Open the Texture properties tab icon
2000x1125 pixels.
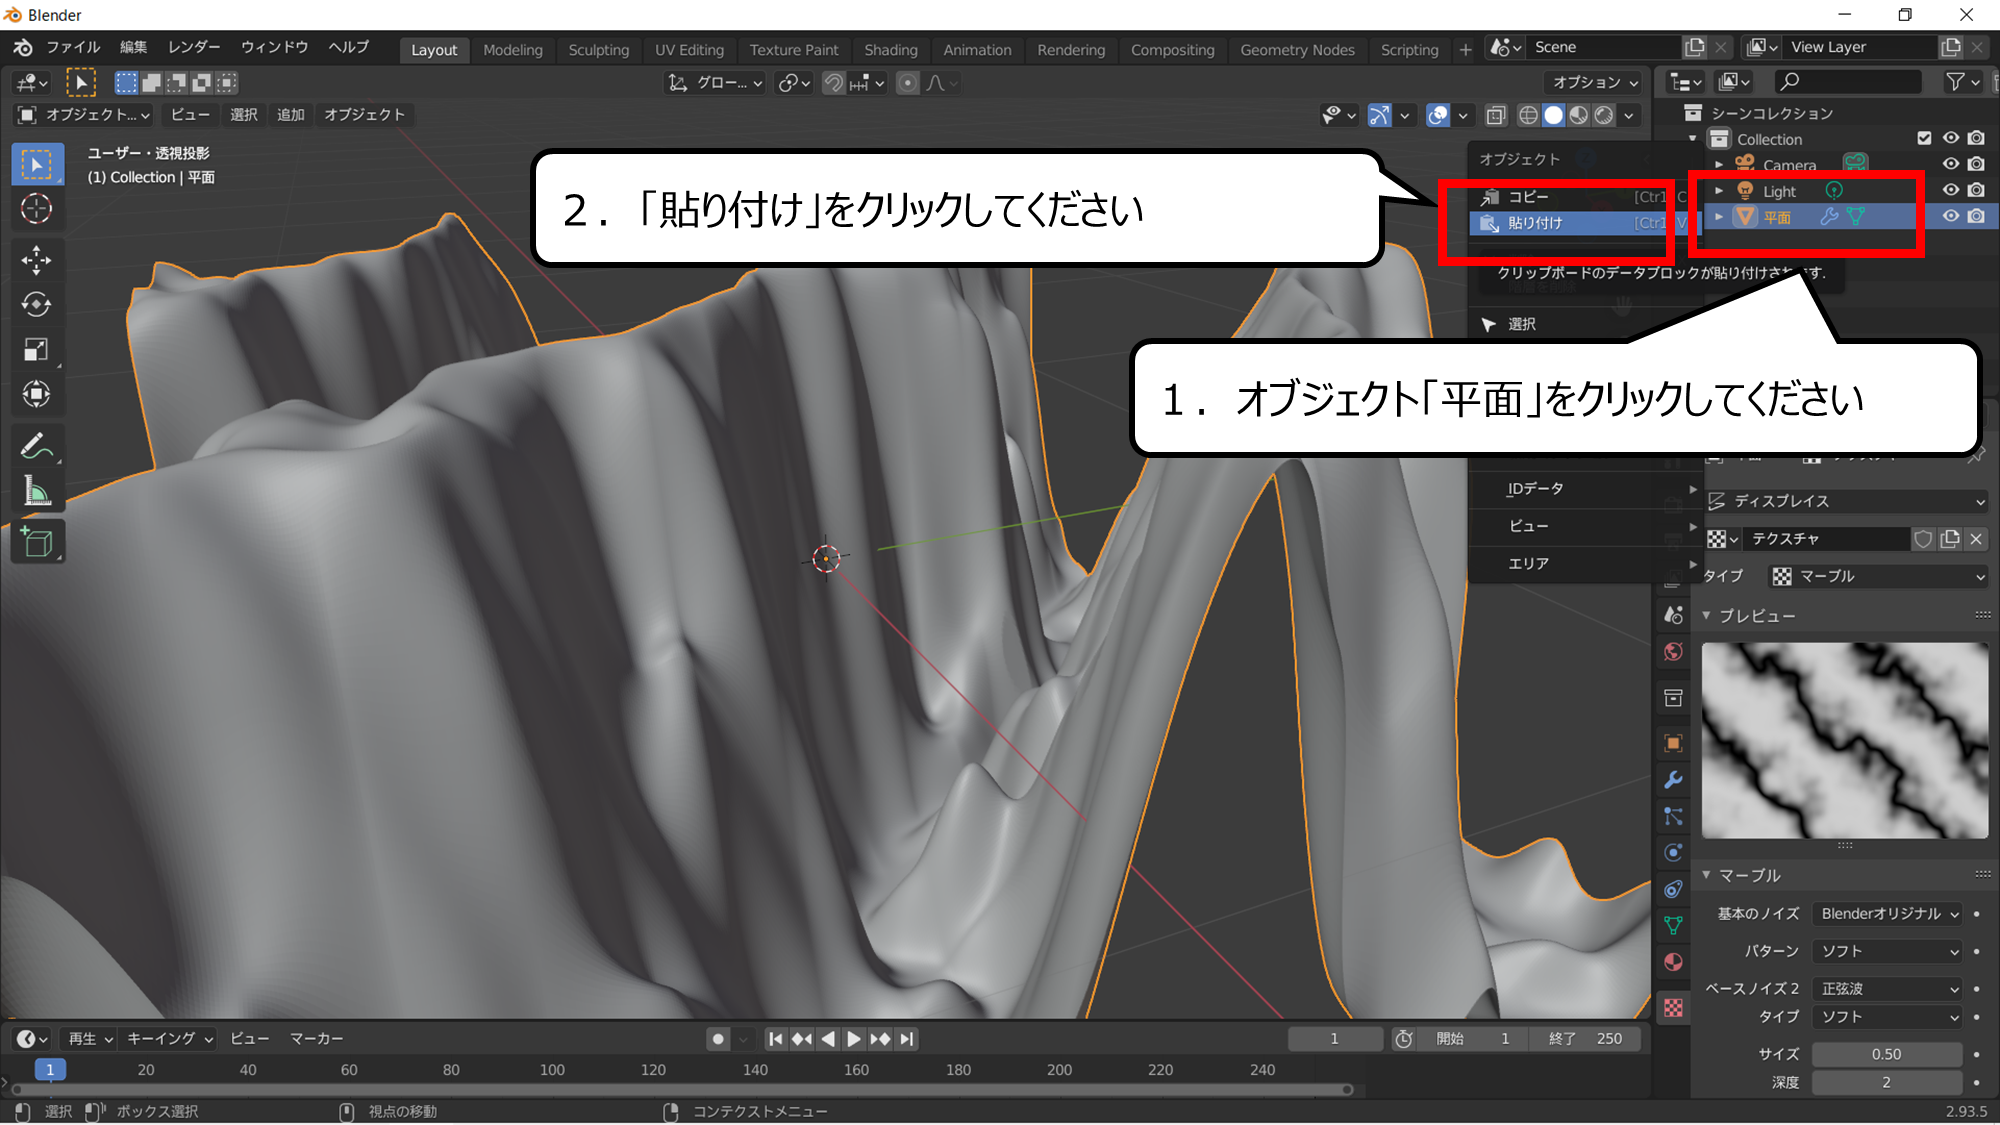(x=1673, y=1008)
